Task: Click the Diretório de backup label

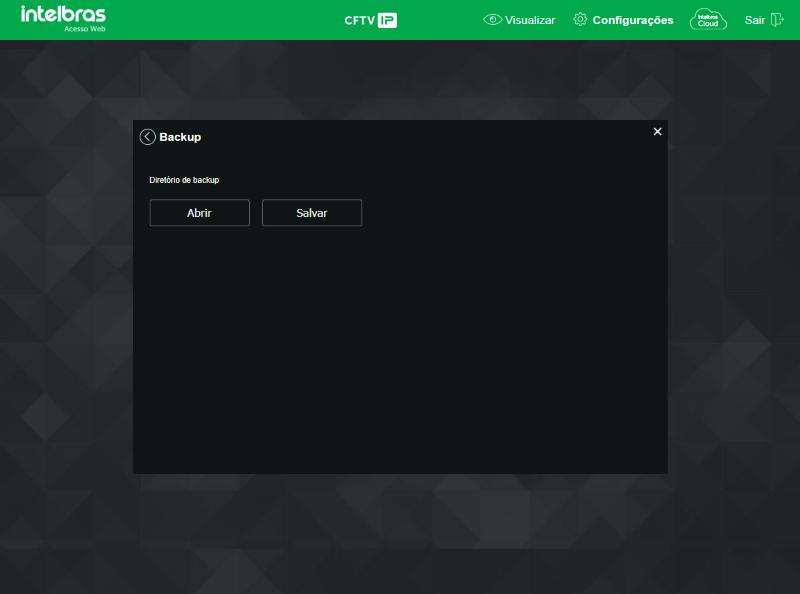Action: (184, 180)
